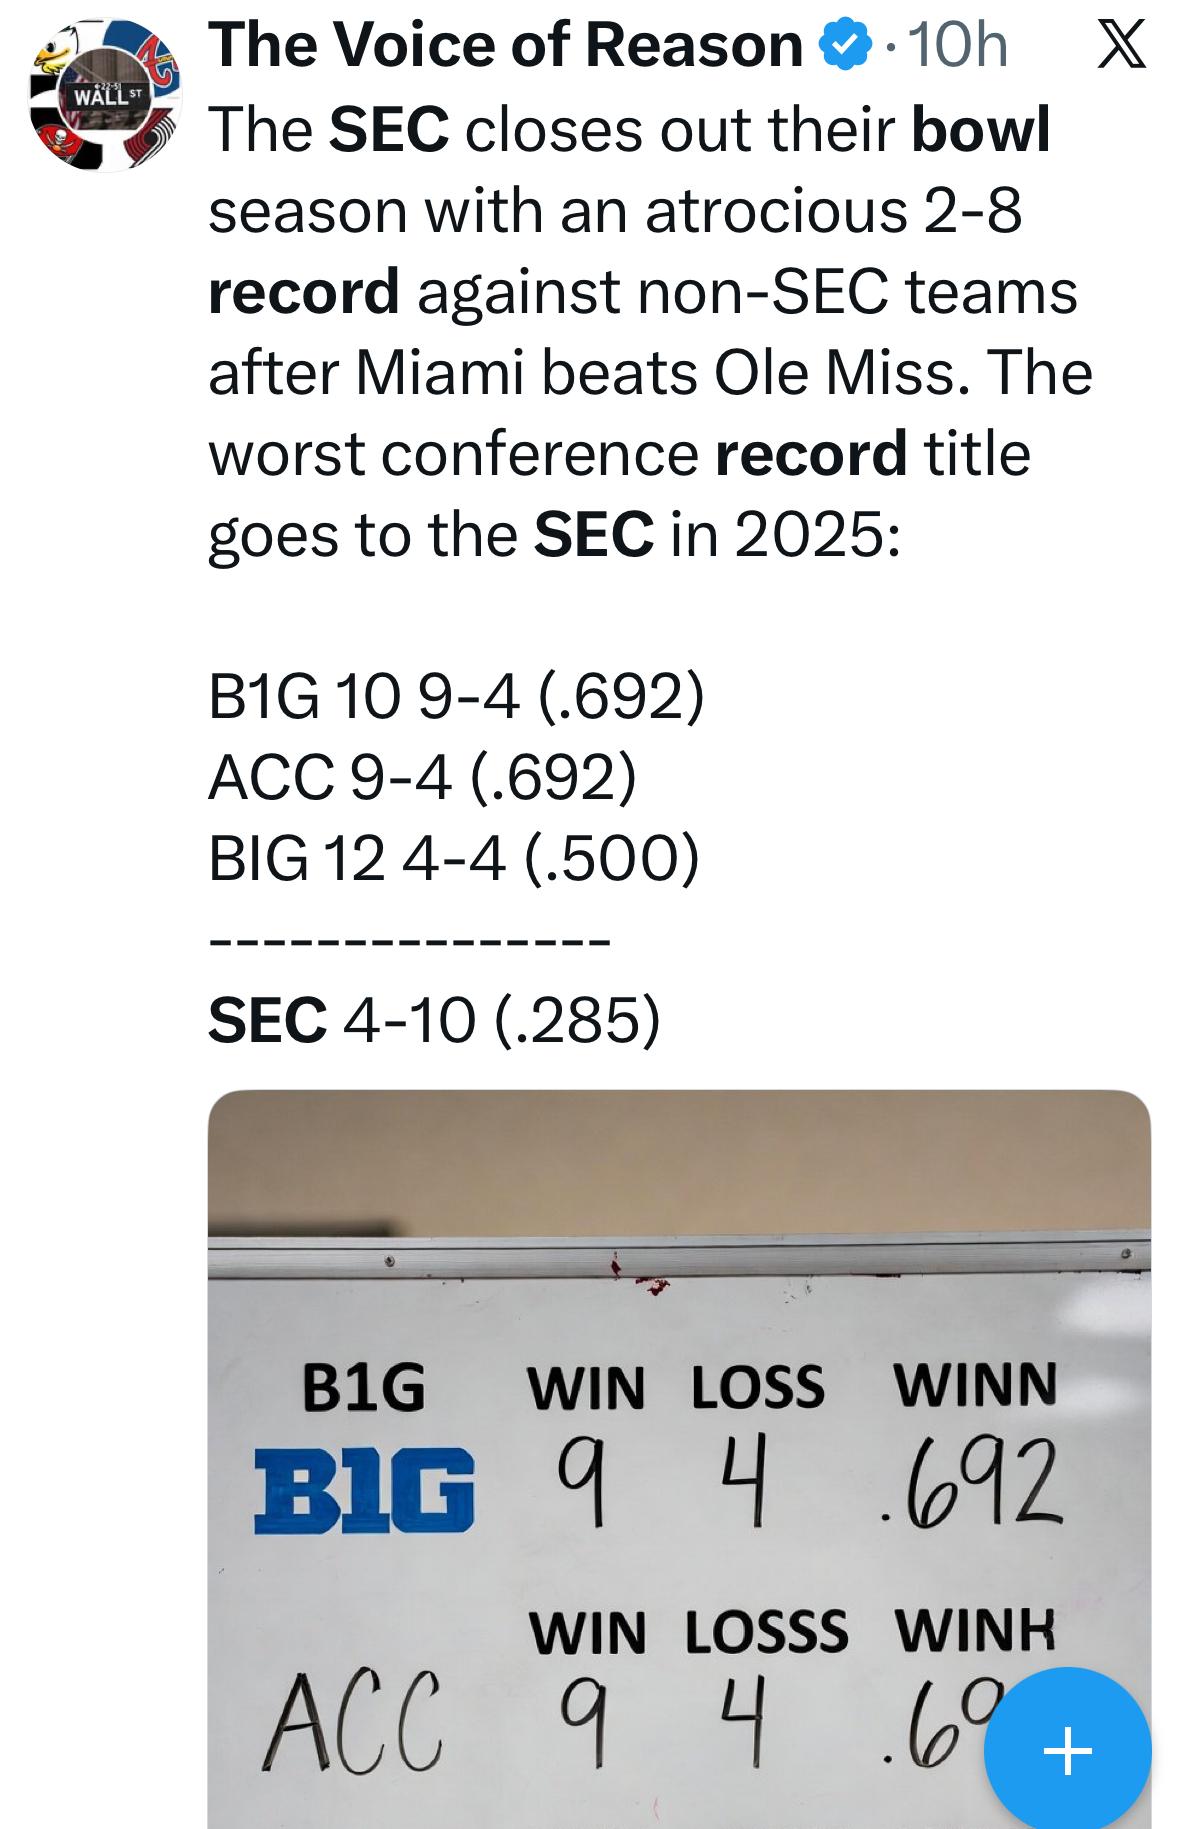Click the bold "bowl" word in the tweet
Image resolution: width=1179 pixels, height=1829 pixels.
(x=980, y=130)
